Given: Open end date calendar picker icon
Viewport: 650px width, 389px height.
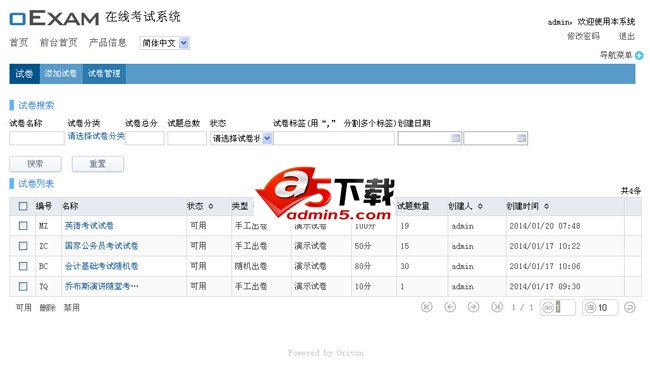Looking at the screenshot, I should [x=521, y=138].
